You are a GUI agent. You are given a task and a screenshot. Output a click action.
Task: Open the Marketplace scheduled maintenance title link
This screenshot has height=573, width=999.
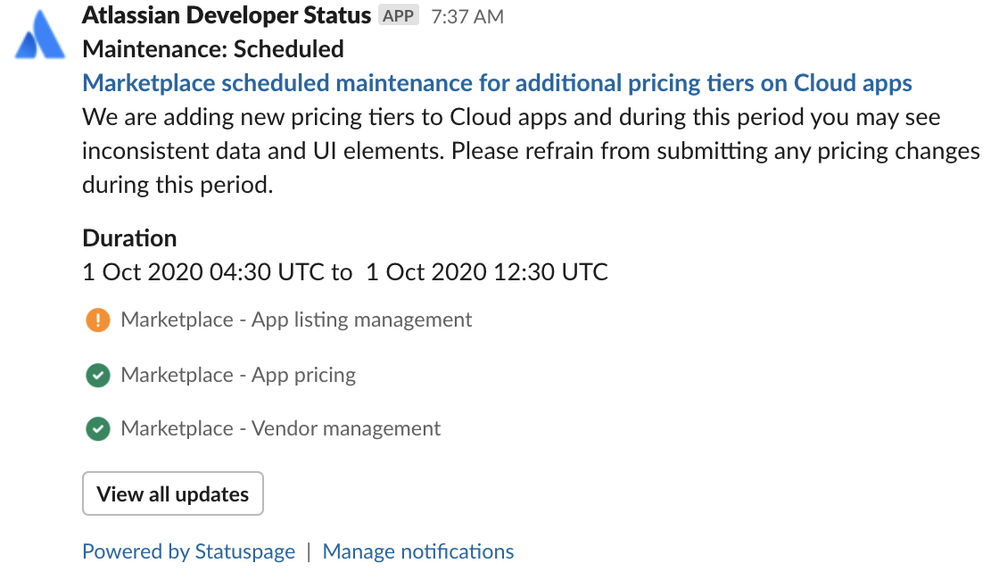coord(497,83)
